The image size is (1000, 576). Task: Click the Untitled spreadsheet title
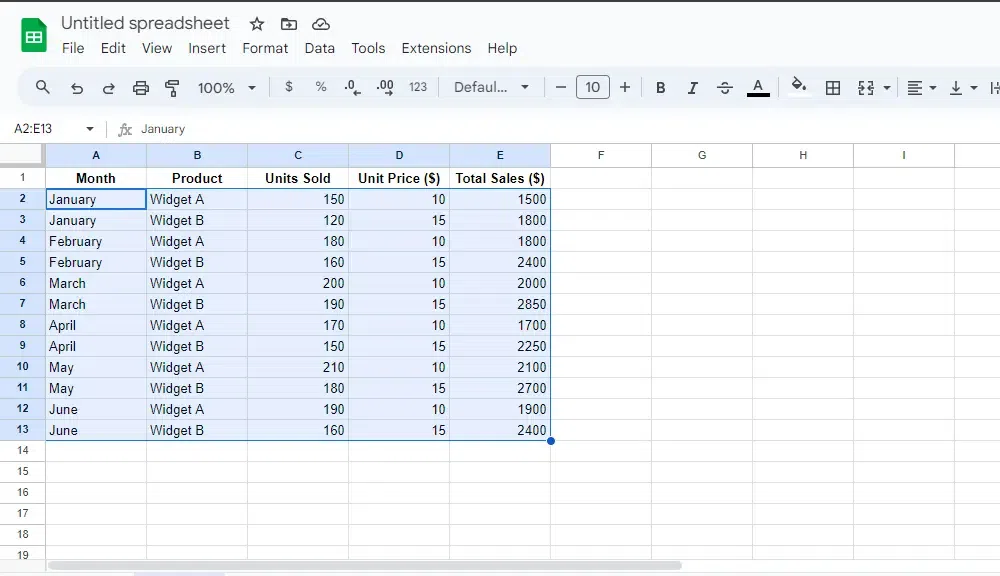tap(145, 24)
